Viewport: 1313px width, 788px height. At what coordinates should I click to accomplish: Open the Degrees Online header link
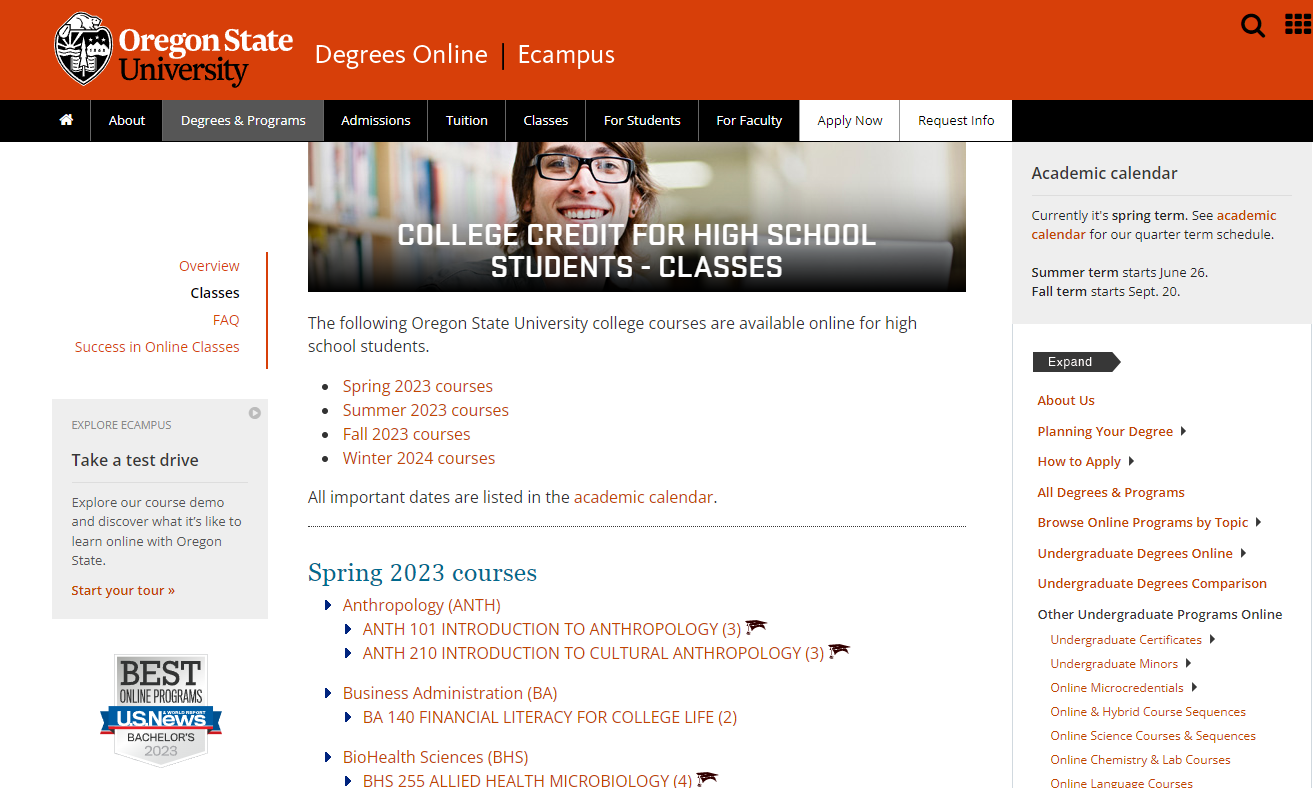401,54
